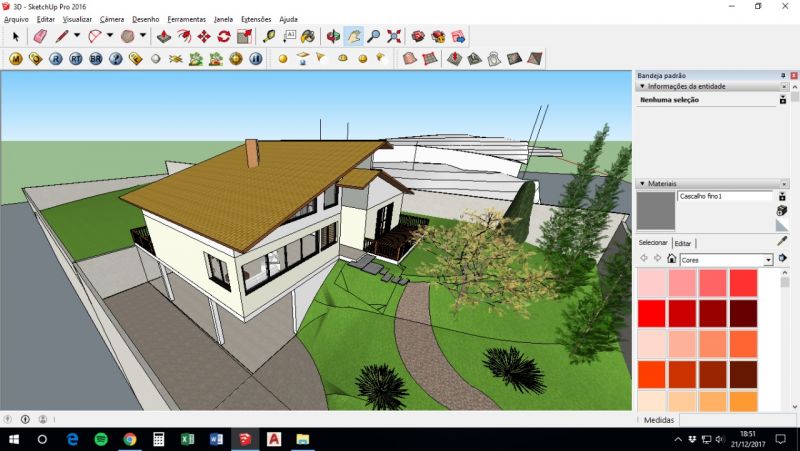The image size is (800, 451).
Task: Open the Cores library dropdown
Action: coord(768,260)
